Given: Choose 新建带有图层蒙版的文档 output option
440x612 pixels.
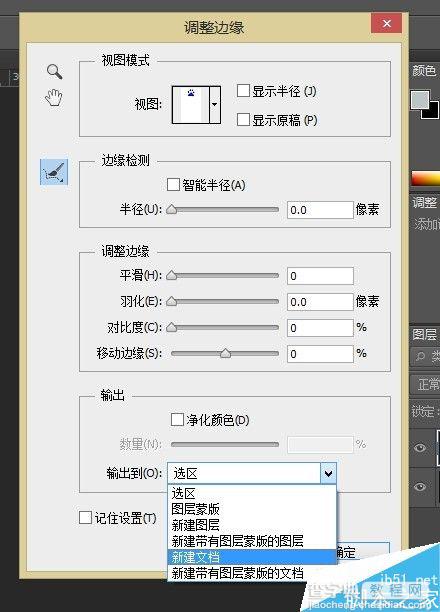Looking at the screenshot, I should point(252,573).
